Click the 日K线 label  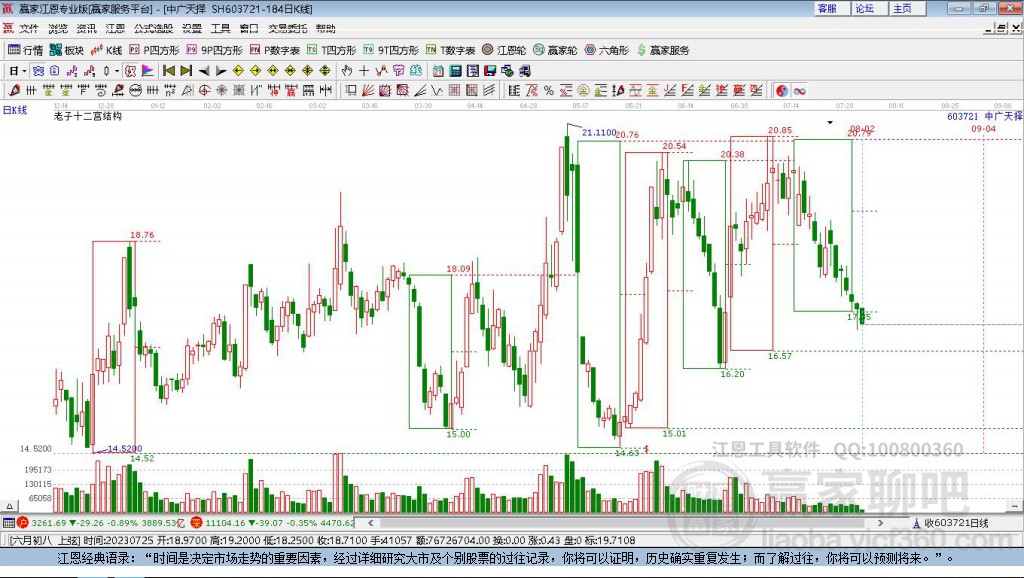(15, 110)
